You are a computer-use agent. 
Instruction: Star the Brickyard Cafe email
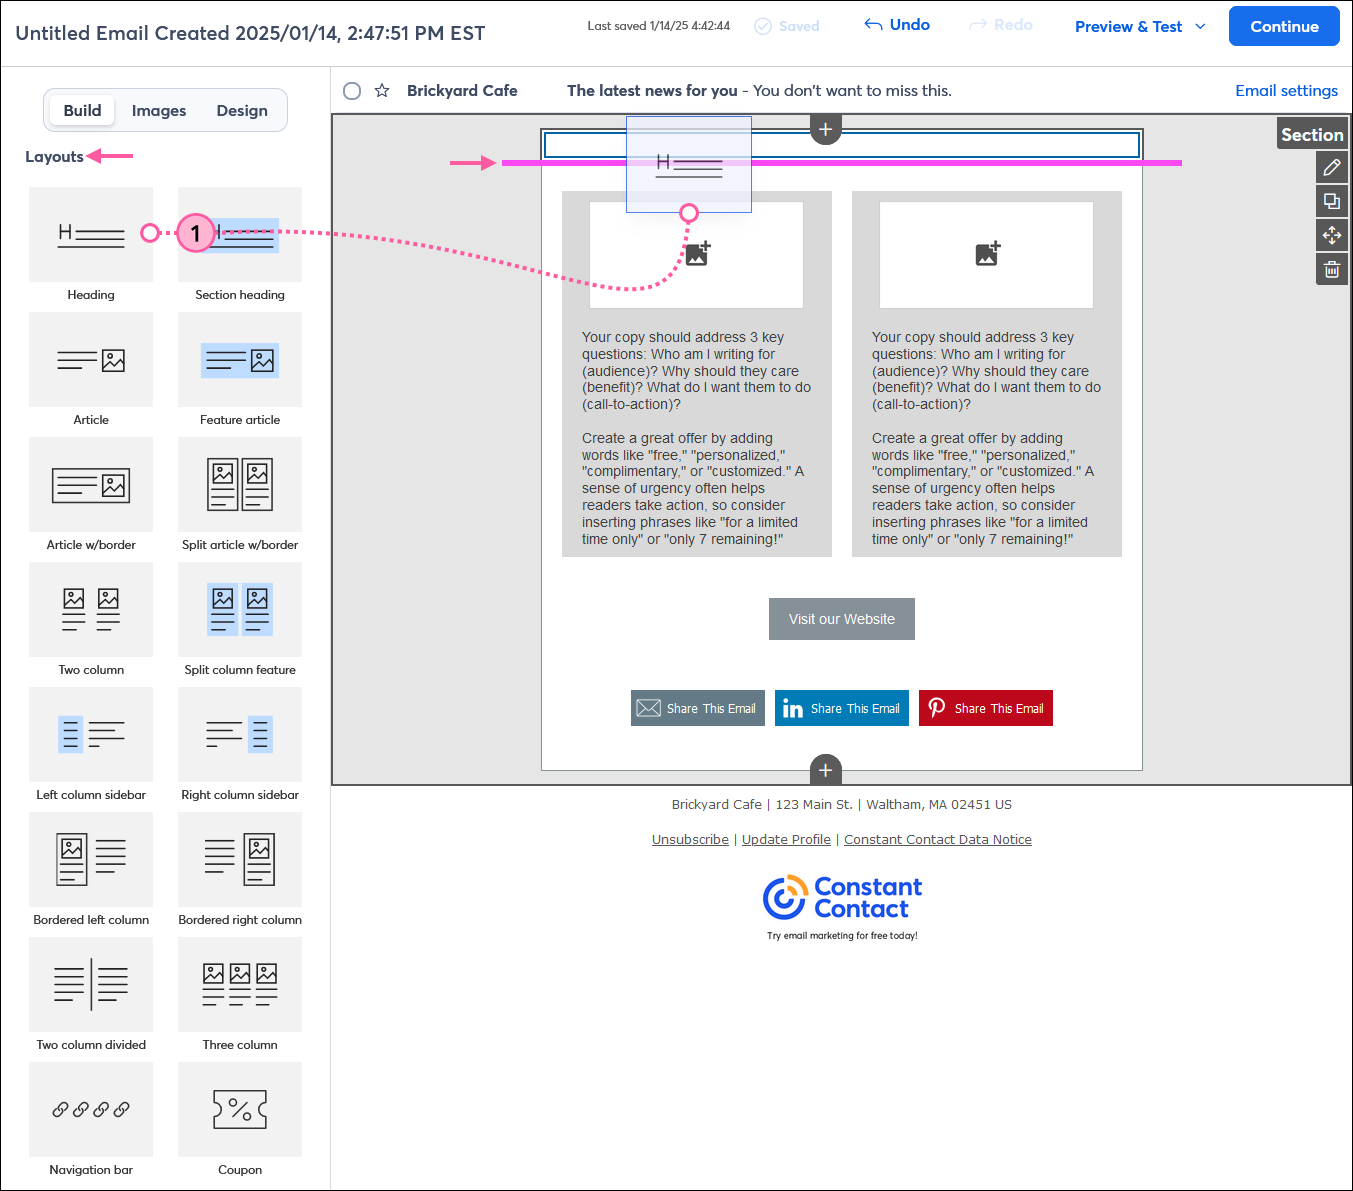point(382,91)
